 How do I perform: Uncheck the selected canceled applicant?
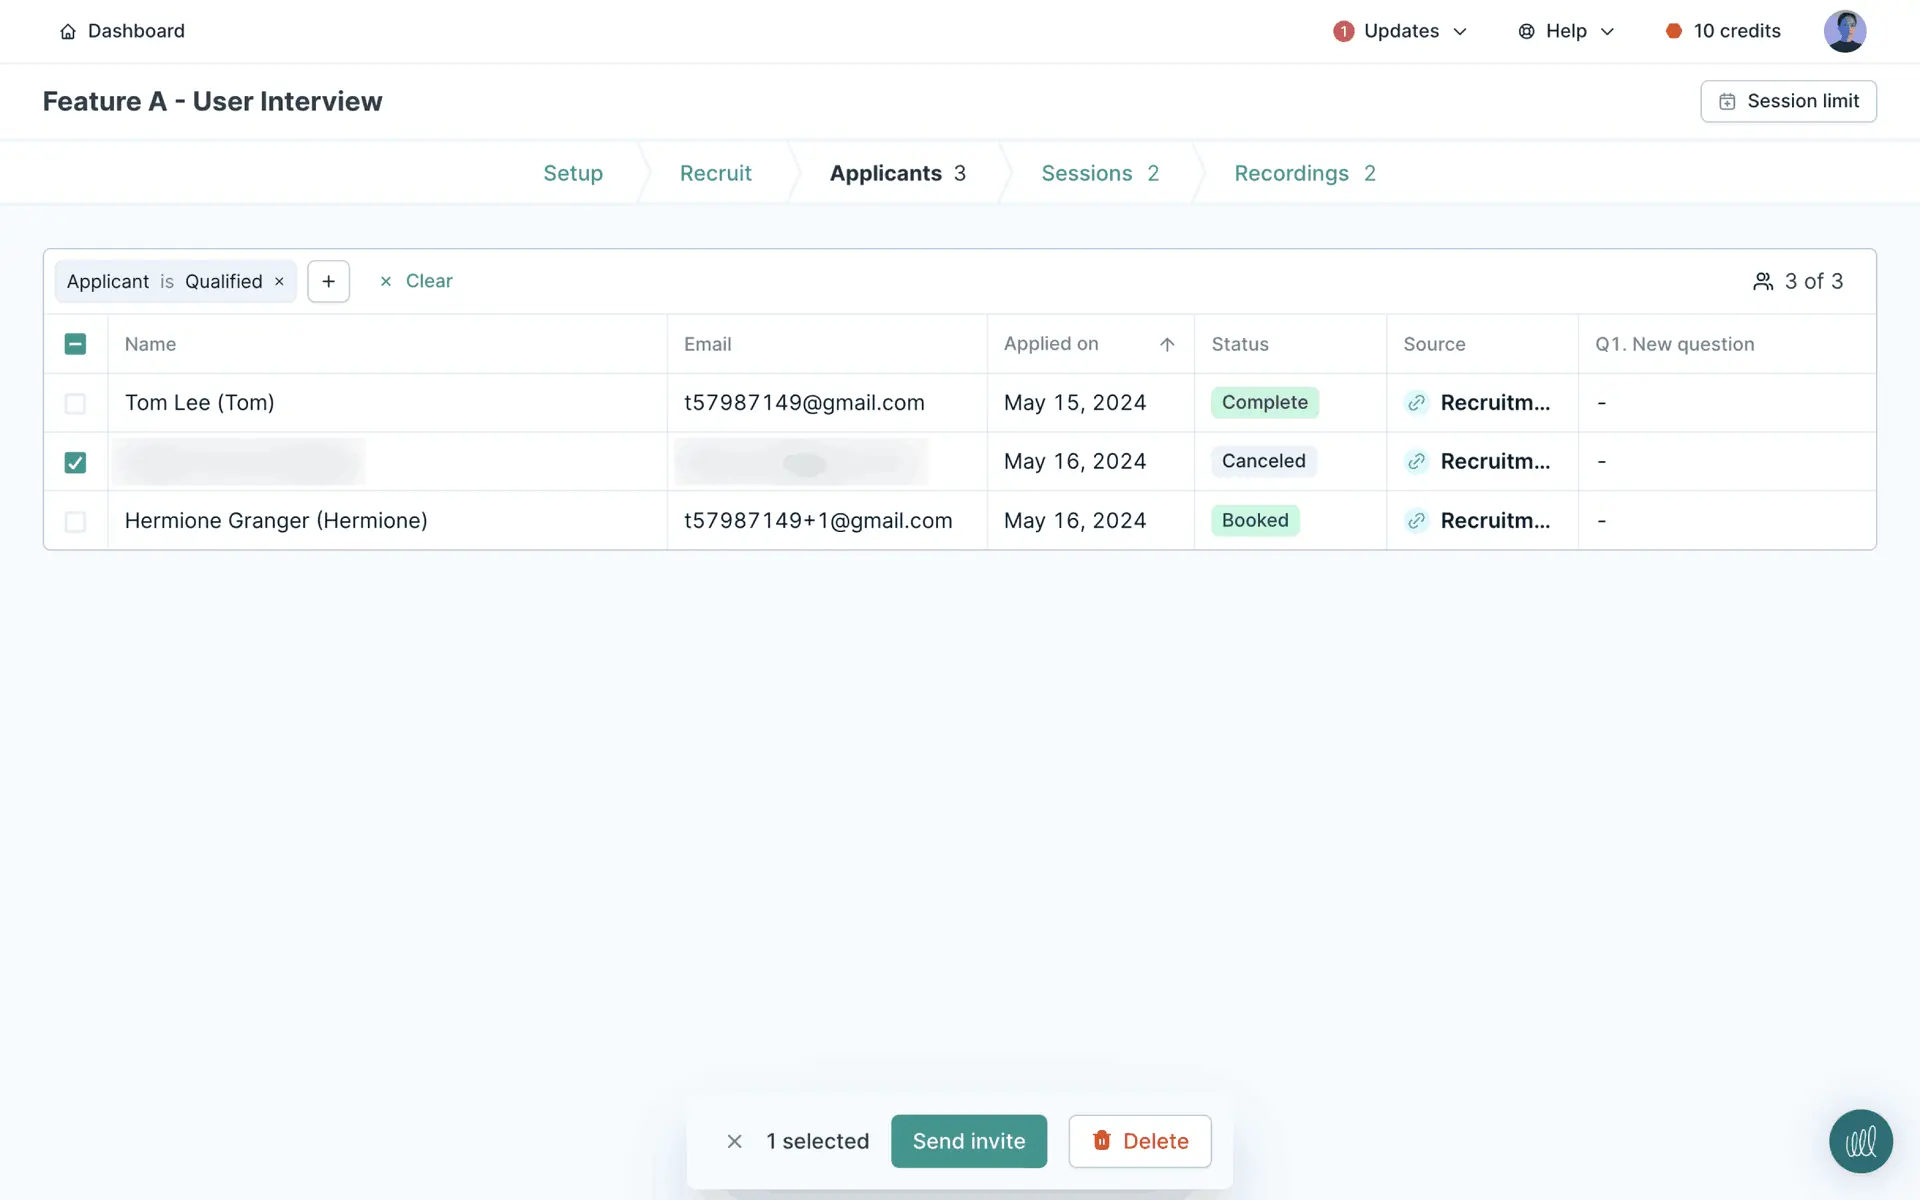(75, 462)
